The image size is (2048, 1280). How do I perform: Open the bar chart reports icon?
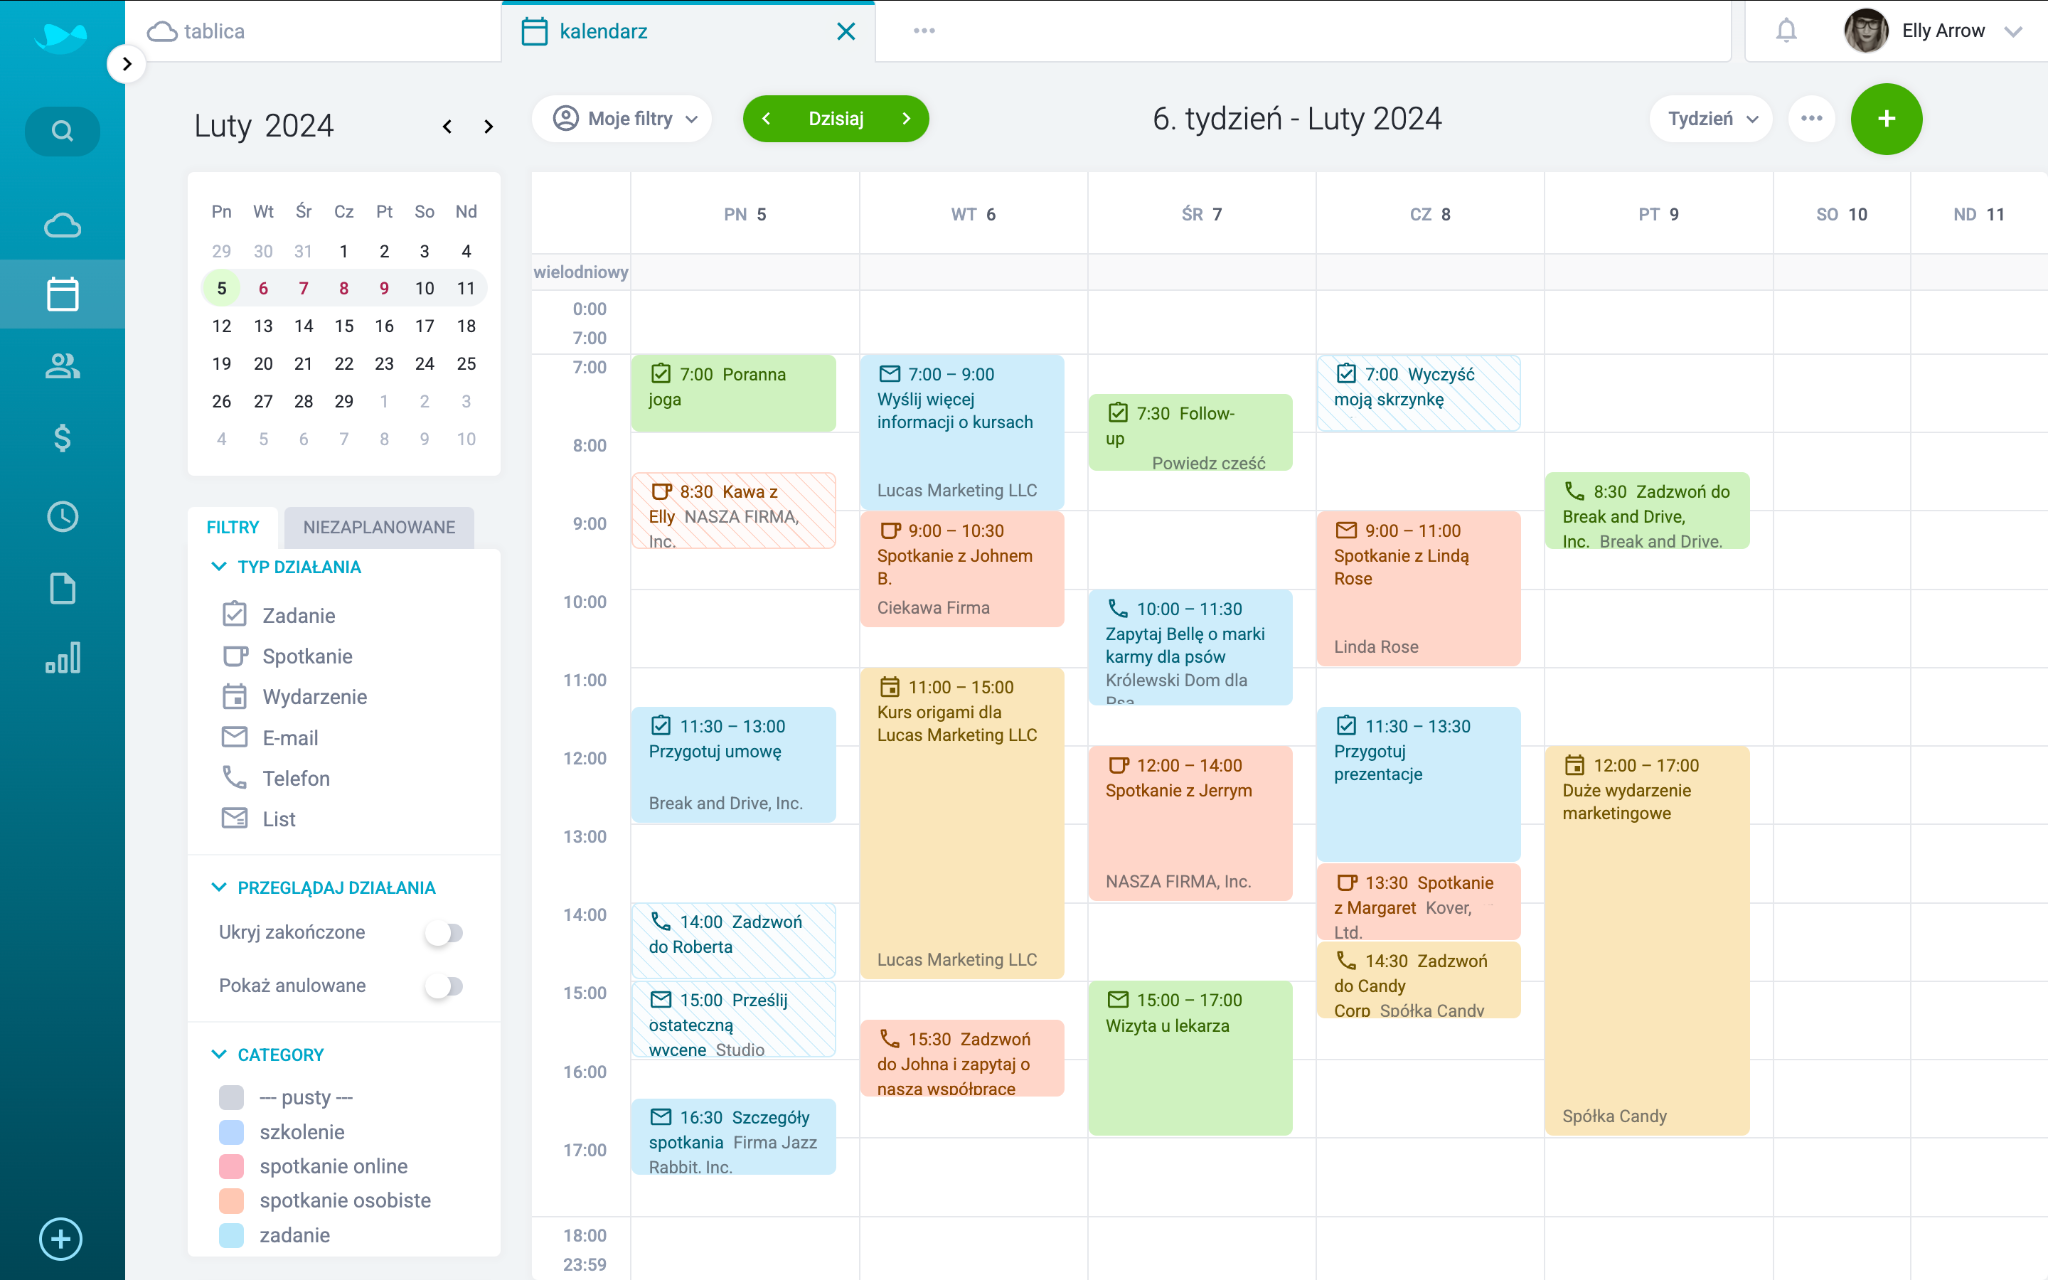62,658
